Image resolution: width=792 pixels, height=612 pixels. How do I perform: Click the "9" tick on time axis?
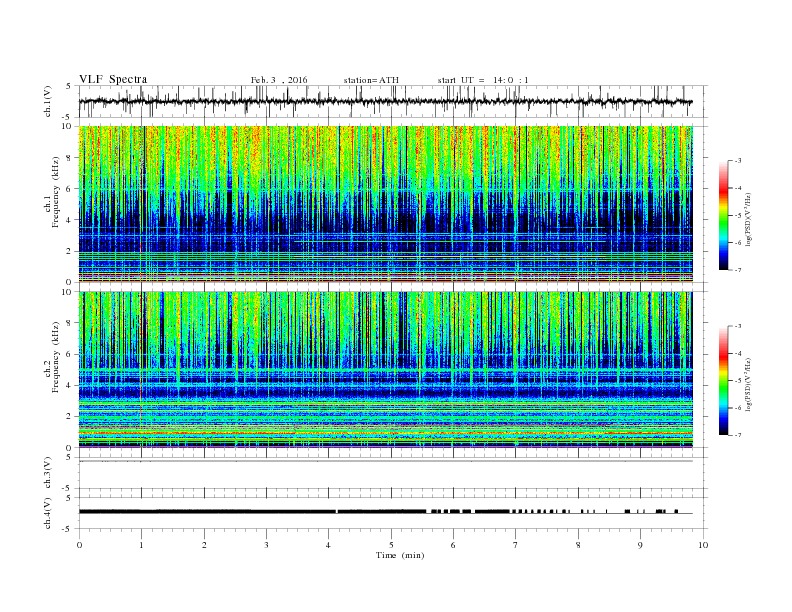[640, 545]
